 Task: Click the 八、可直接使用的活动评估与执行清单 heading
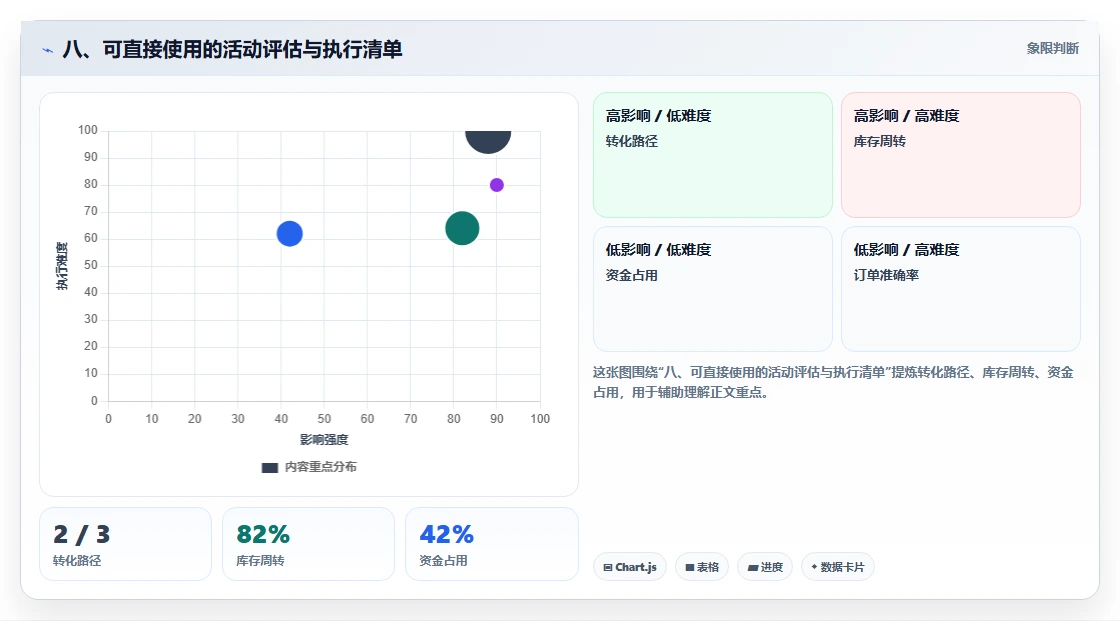(x=233, y=49)
